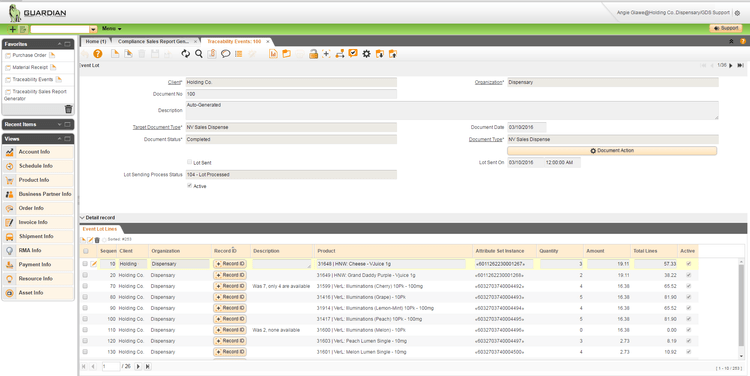Open the Archive folder icon in toolbar

click(x=287, y=54)
